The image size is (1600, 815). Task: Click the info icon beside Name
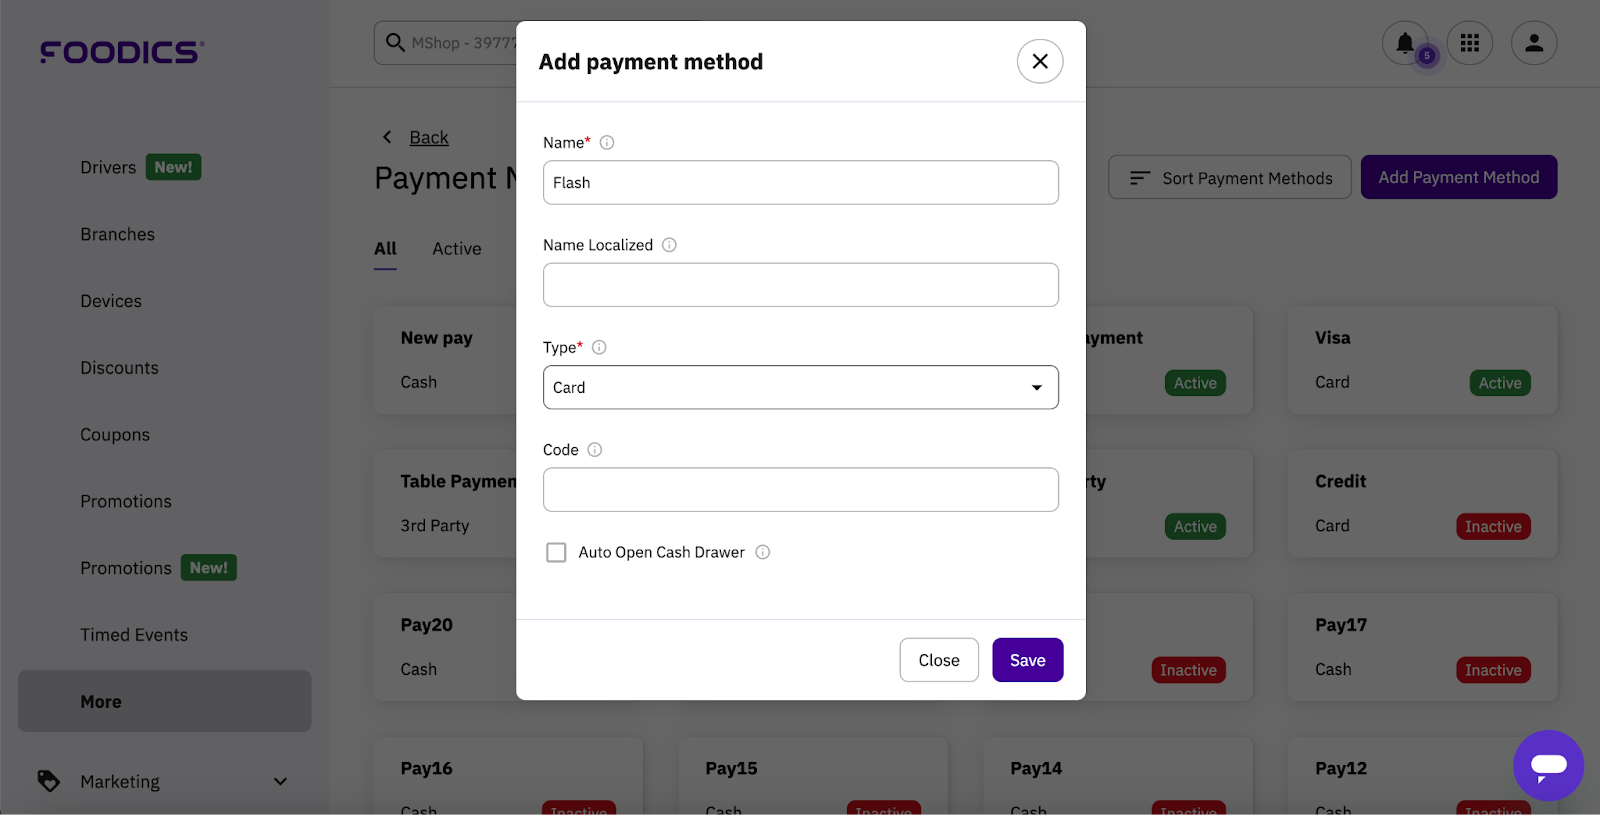coord(607,143)
